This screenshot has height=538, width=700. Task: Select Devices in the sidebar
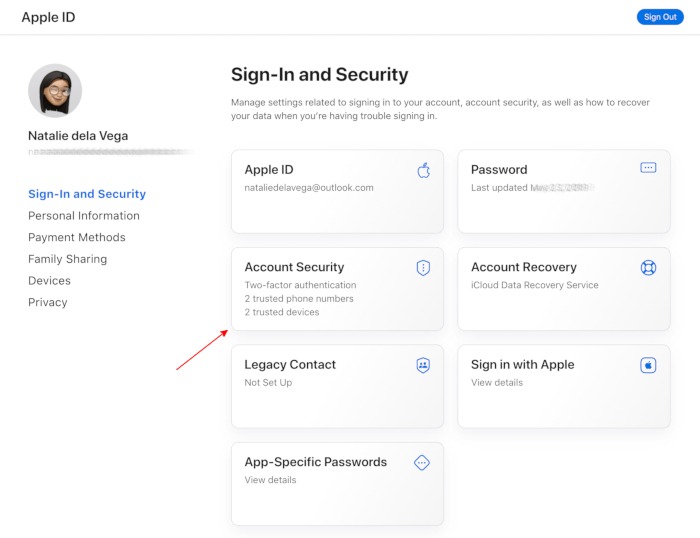click(x=49, y=281)
